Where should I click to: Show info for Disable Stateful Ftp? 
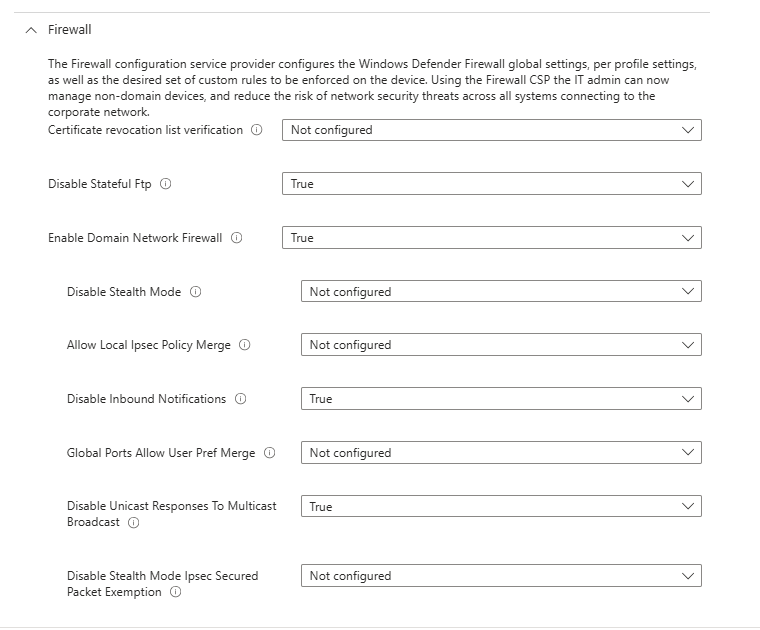pyautogui.click(x=165, y=184)
